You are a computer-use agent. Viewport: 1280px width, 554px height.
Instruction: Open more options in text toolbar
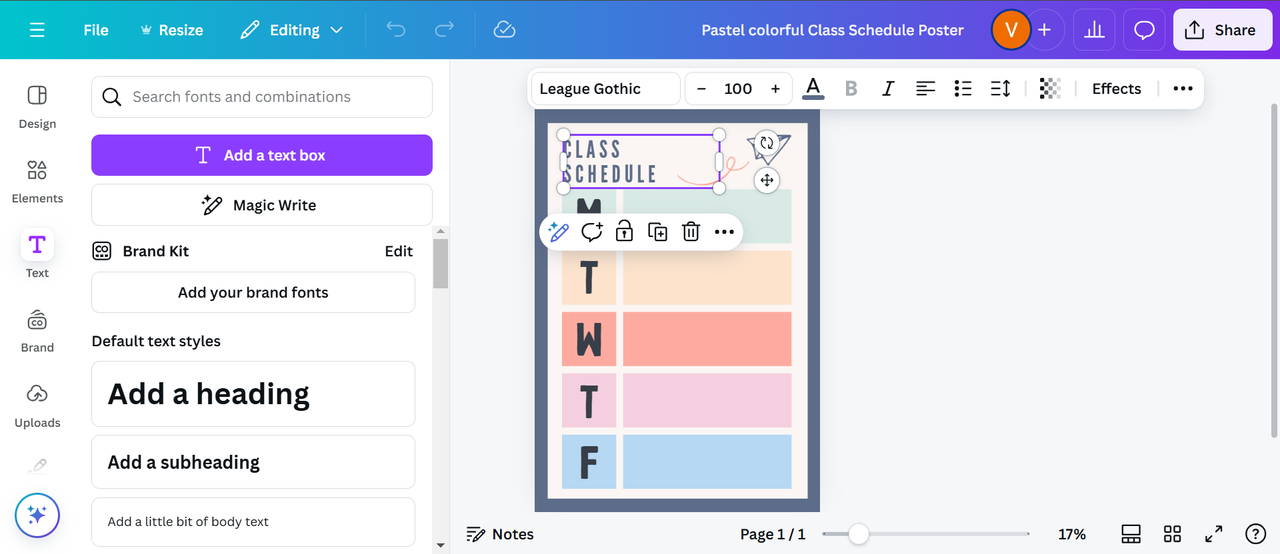click(x=1183, y=88)
